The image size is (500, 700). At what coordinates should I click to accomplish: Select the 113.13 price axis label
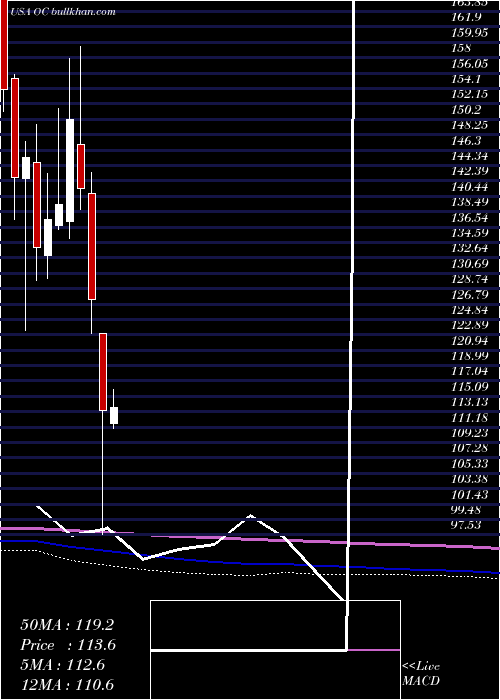click(470, 402)
